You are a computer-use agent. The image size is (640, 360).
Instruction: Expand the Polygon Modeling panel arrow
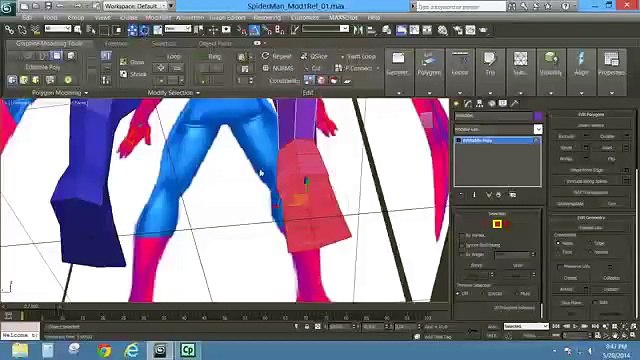point(86,93)
